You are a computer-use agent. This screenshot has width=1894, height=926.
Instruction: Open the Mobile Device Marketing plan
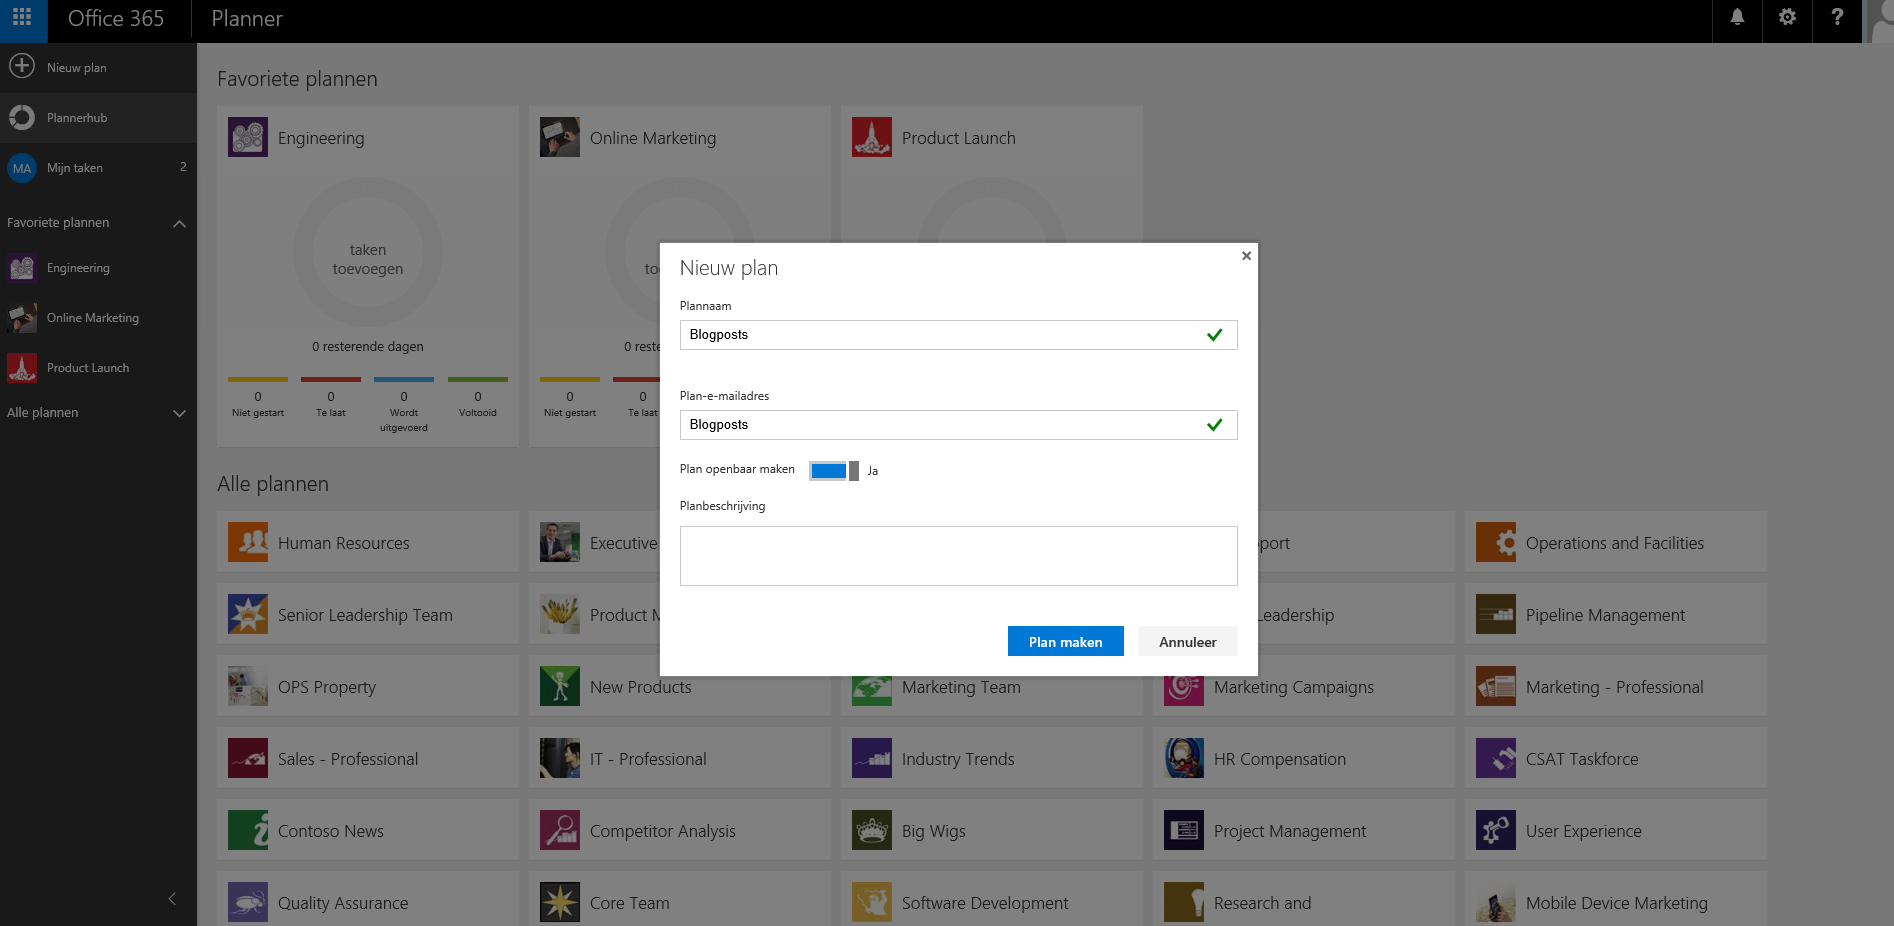[1615, 899]
